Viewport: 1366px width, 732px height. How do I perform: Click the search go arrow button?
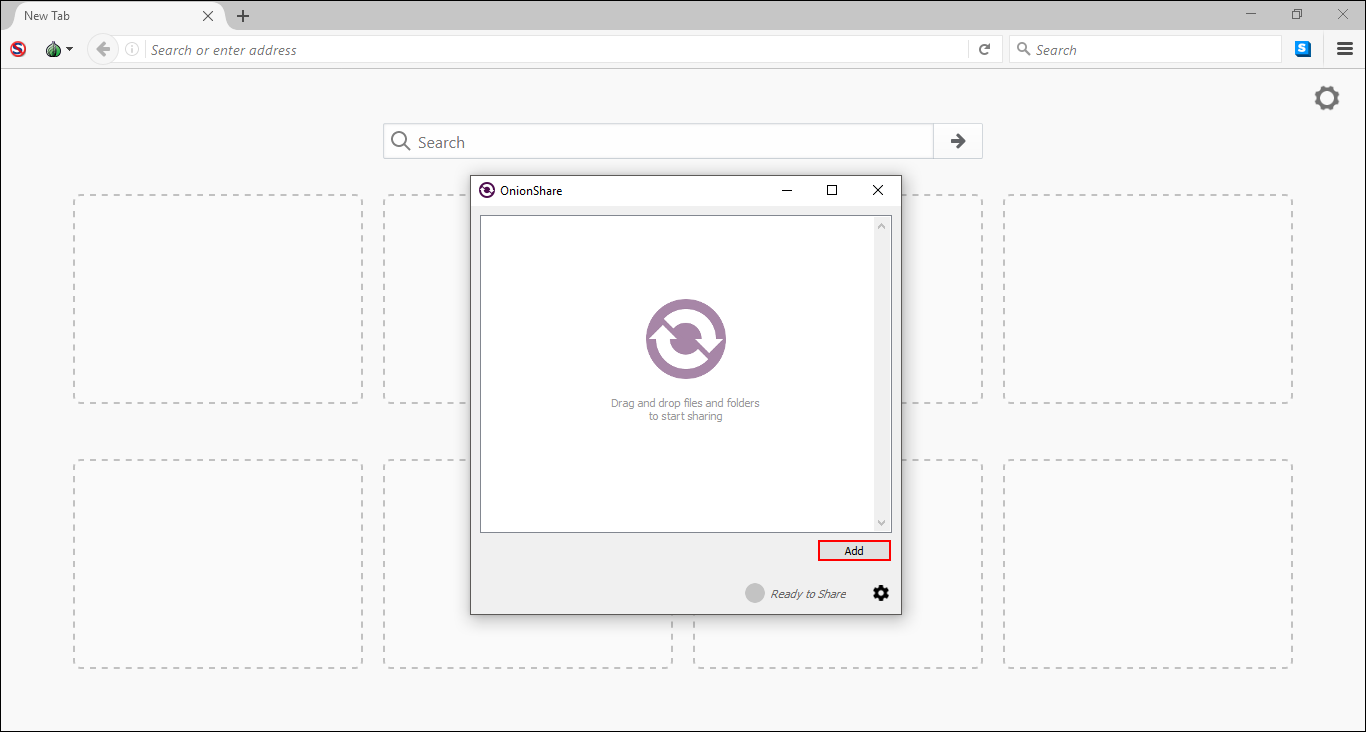pyautogui.click(x=958, y=141)
